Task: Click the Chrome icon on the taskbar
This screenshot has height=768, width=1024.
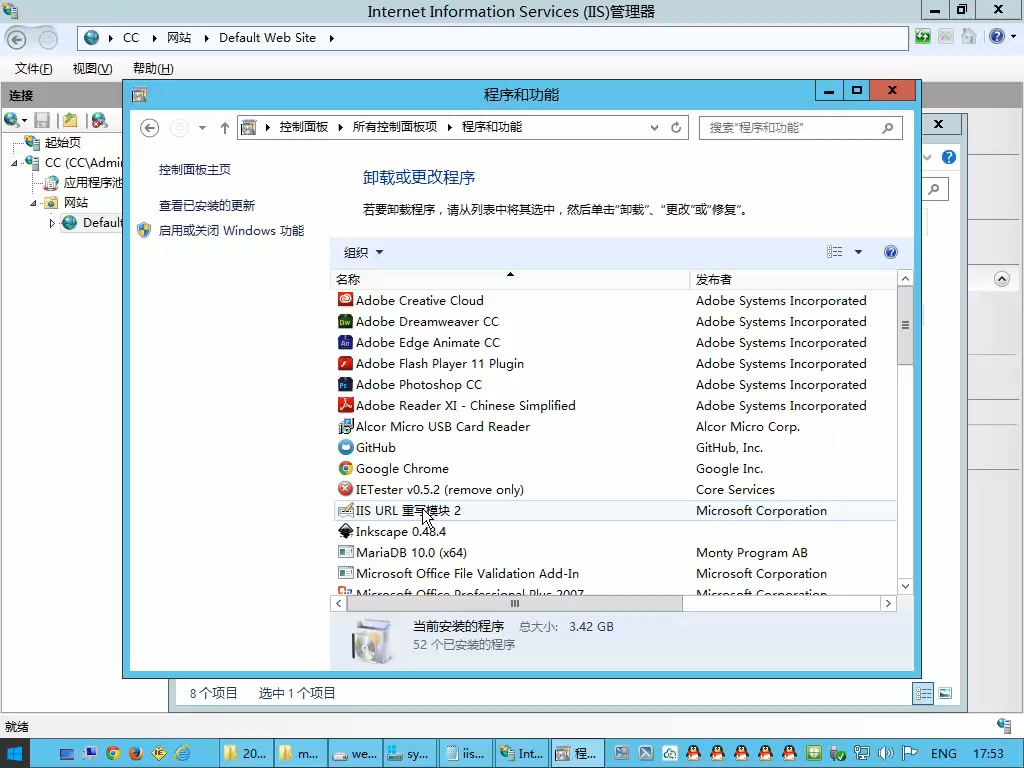Action: coord(112,753)
